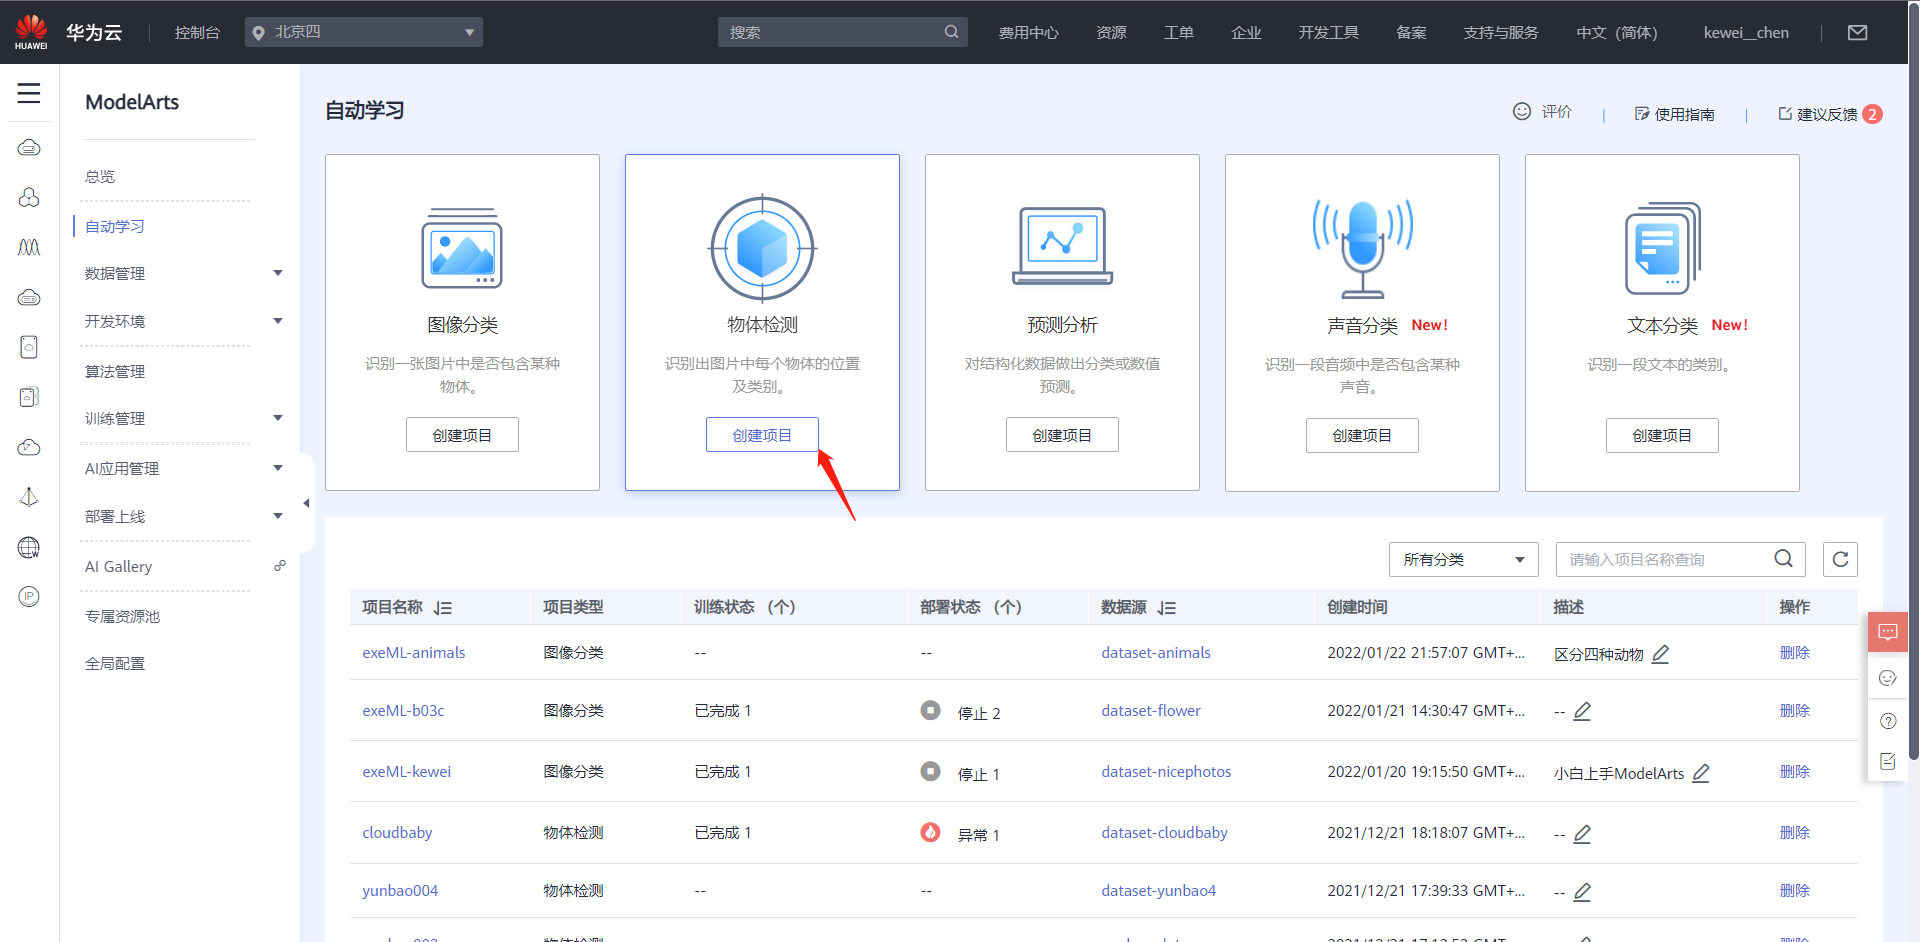Open dataset-flower data source link
This screenshot has height=942, width=1920.
pos(1151,710)
